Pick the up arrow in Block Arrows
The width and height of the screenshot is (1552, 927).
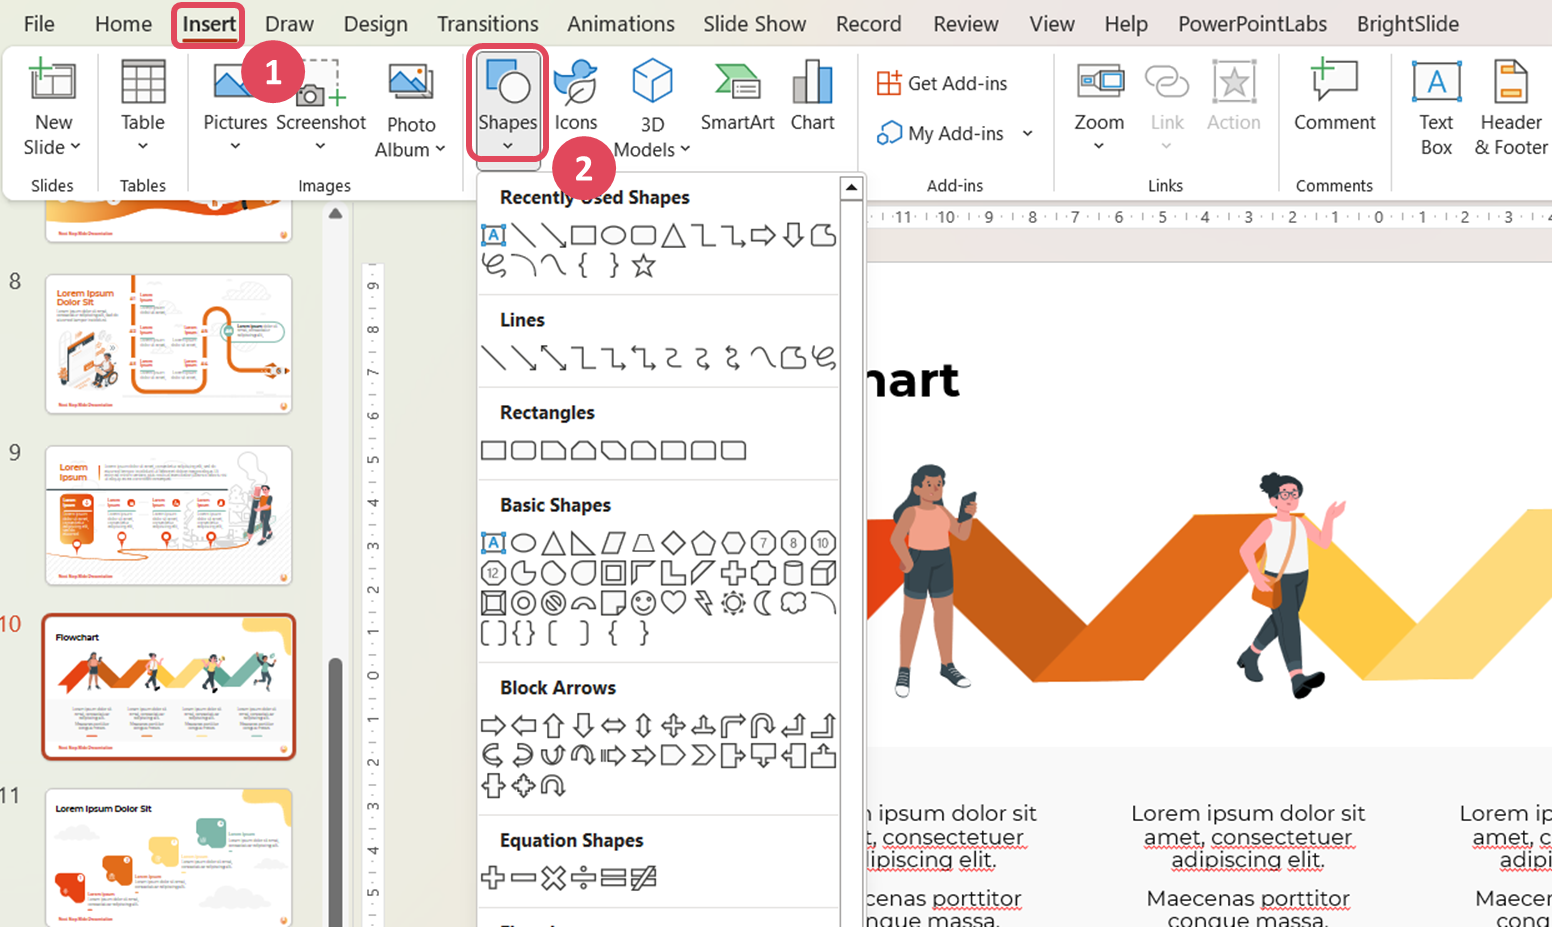pyautogui.click(x=553, y=726)
